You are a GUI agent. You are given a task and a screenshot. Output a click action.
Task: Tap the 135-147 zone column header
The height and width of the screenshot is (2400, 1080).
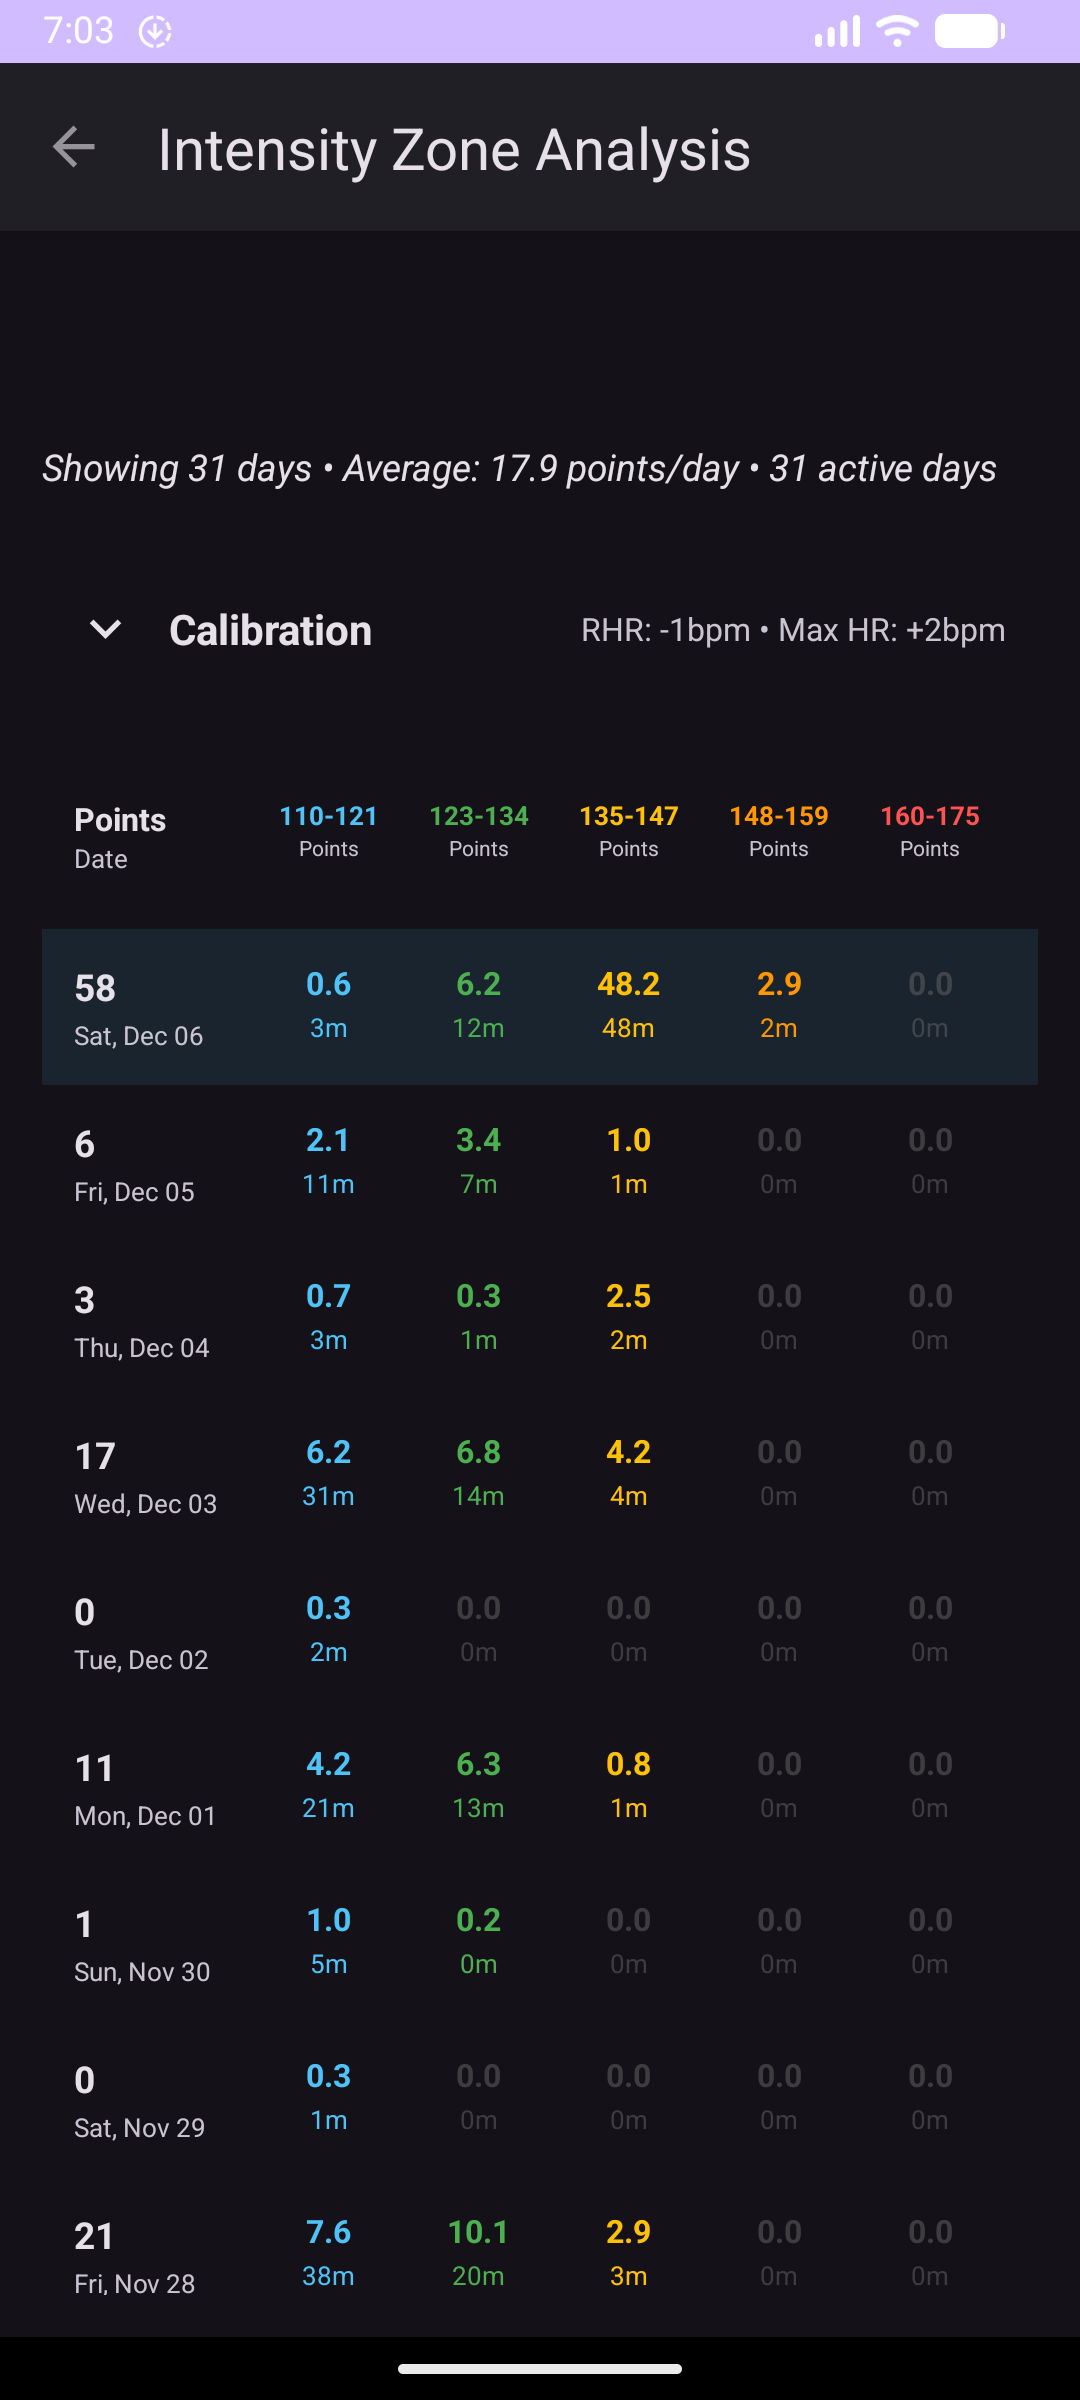(628, 831)
